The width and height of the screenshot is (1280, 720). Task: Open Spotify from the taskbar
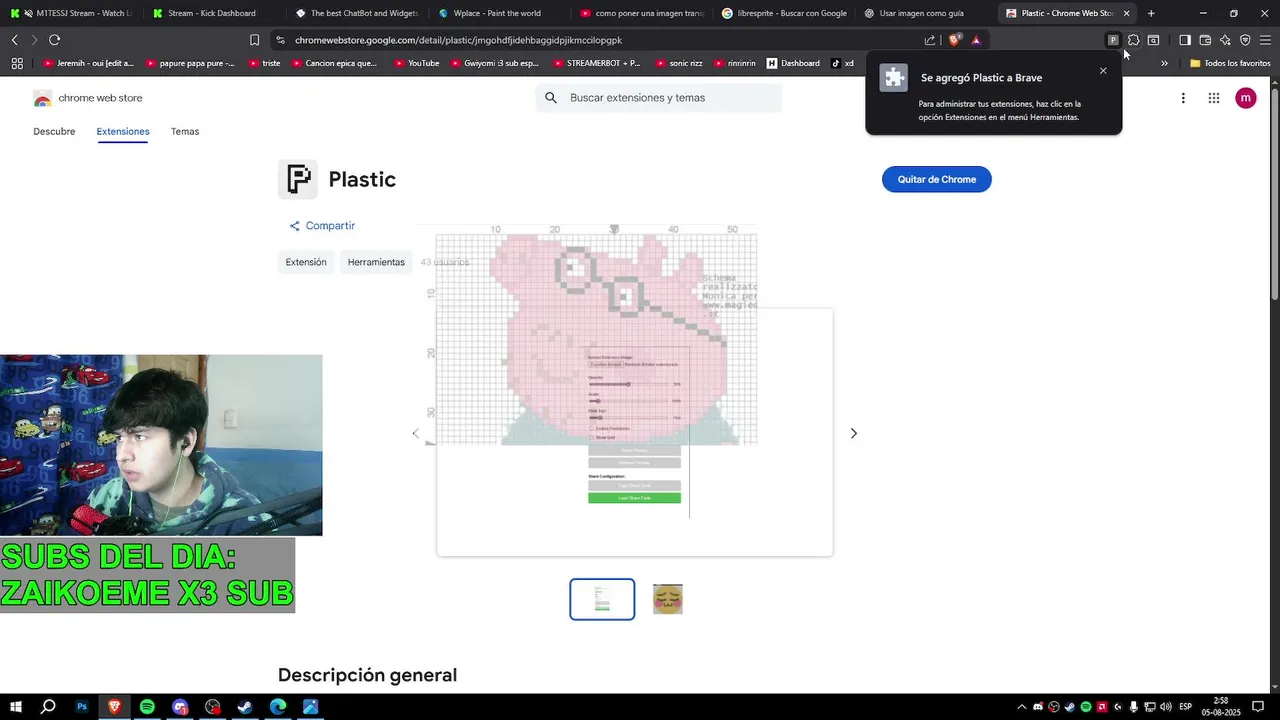click(147, 707)
